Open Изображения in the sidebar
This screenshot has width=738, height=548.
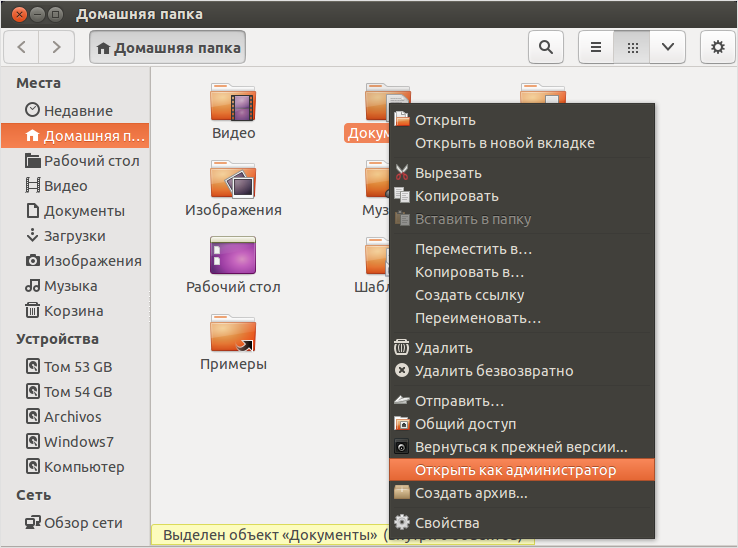point(75,261)
